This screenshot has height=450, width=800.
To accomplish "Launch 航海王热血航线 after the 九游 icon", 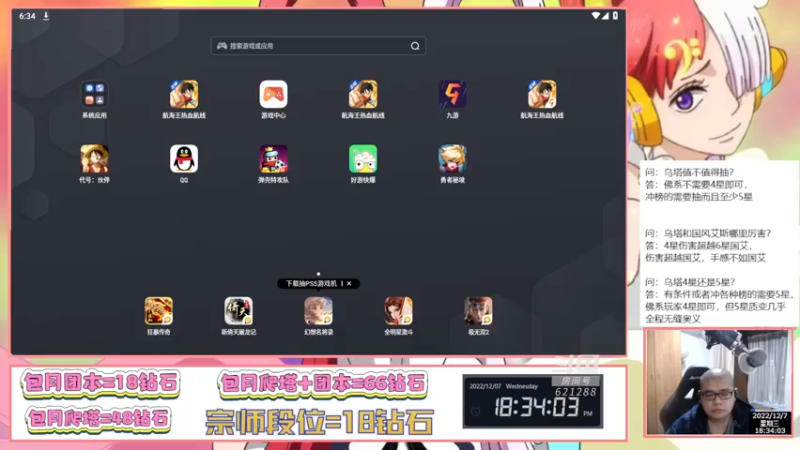I will pyautogui.click(x=542, y=95).
